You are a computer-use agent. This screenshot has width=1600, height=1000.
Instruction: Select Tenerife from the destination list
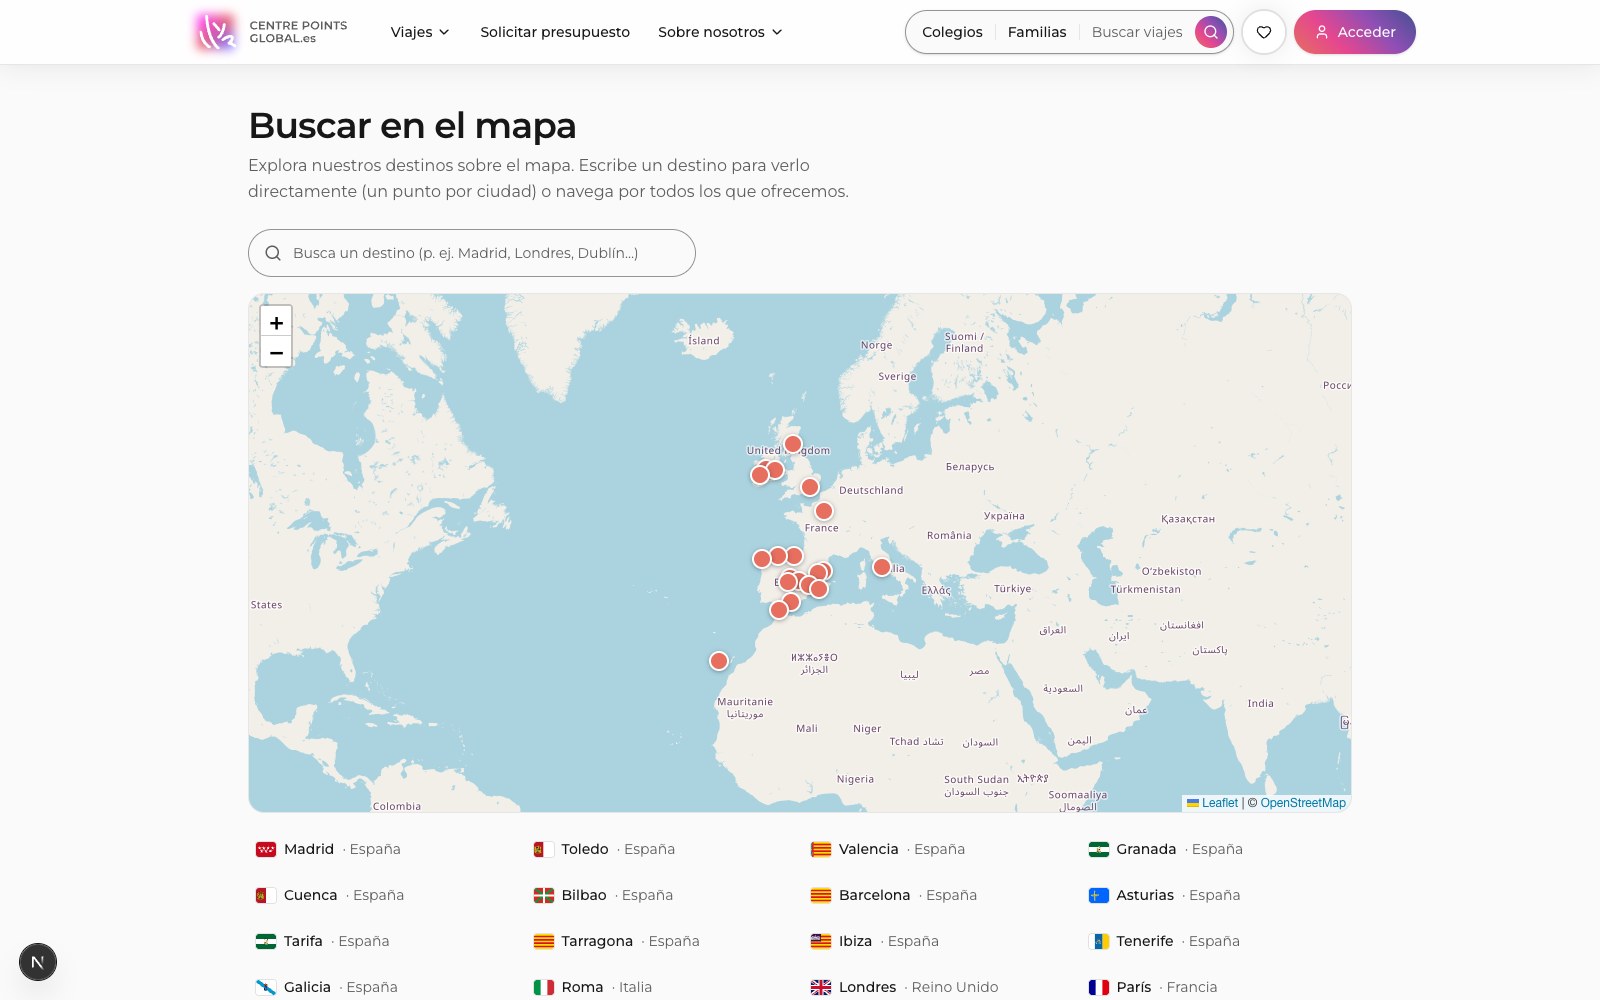coord(1164,941)
